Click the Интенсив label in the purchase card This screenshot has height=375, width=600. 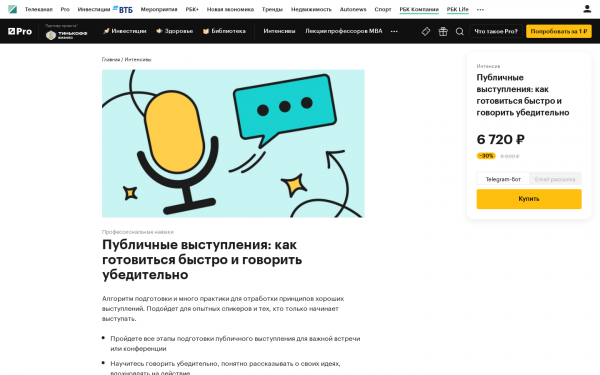488,66
